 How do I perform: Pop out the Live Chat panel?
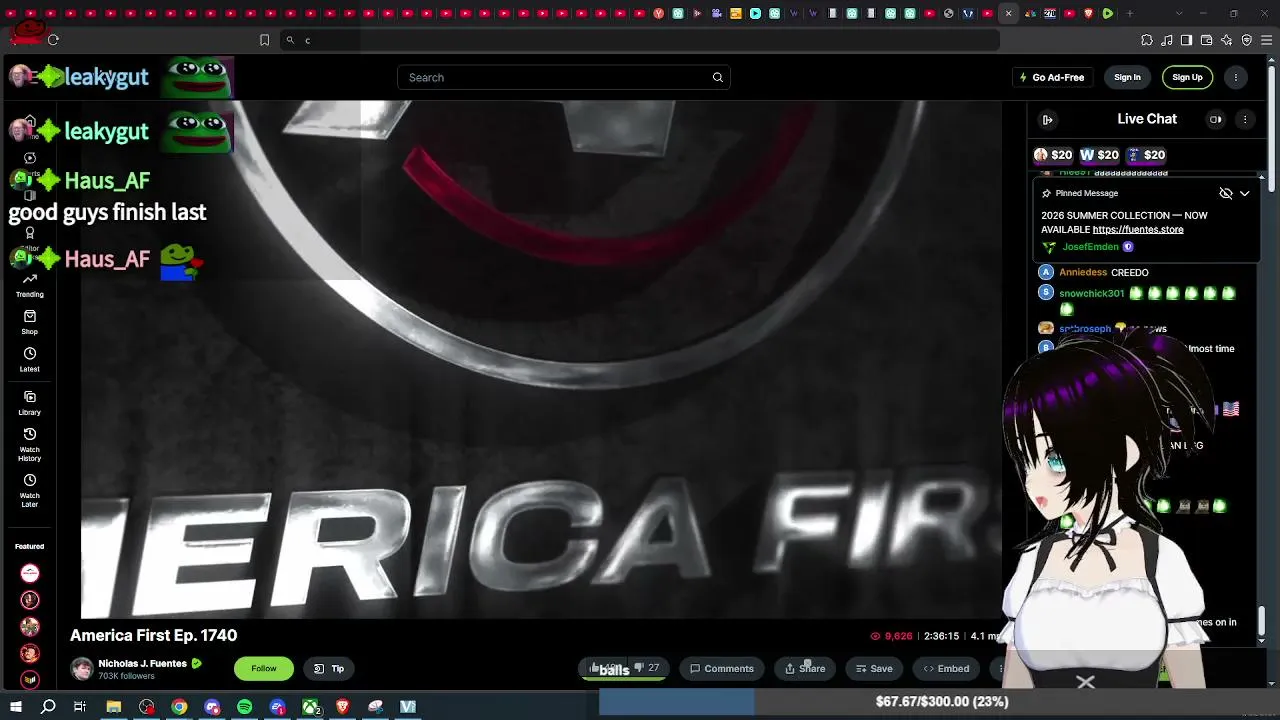point(1047,119)
